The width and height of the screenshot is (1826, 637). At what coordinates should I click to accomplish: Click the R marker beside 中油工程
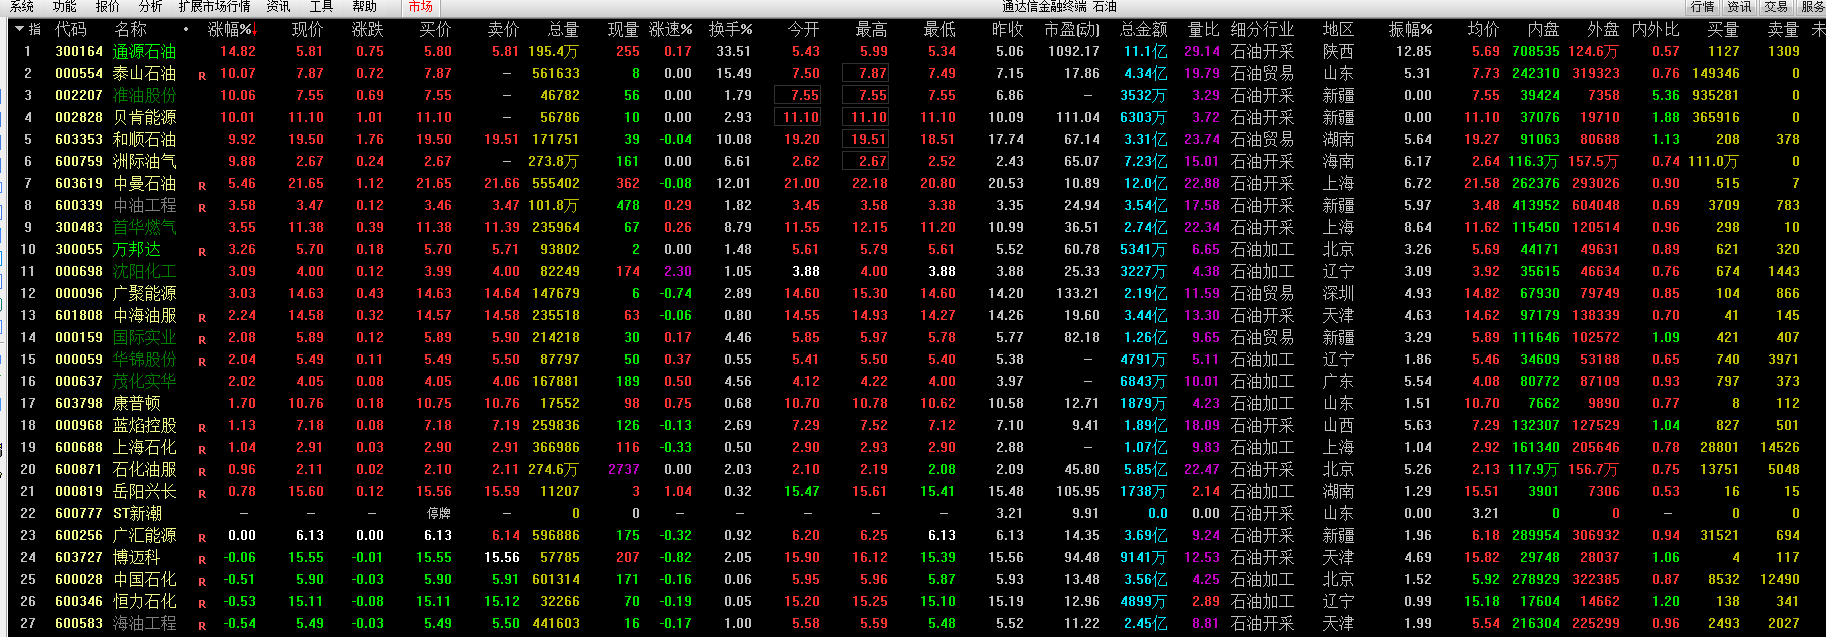(202, 207)
